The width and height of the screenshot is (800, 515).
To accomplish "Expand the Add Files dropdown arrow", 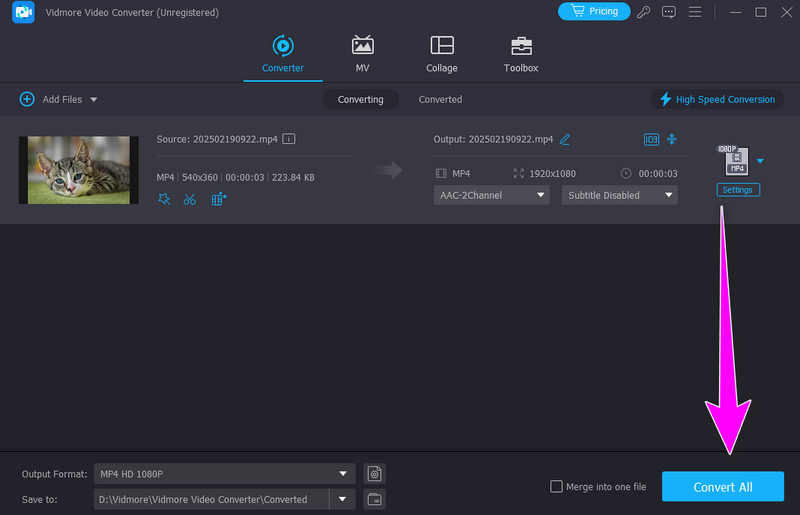I will point(94,100).
